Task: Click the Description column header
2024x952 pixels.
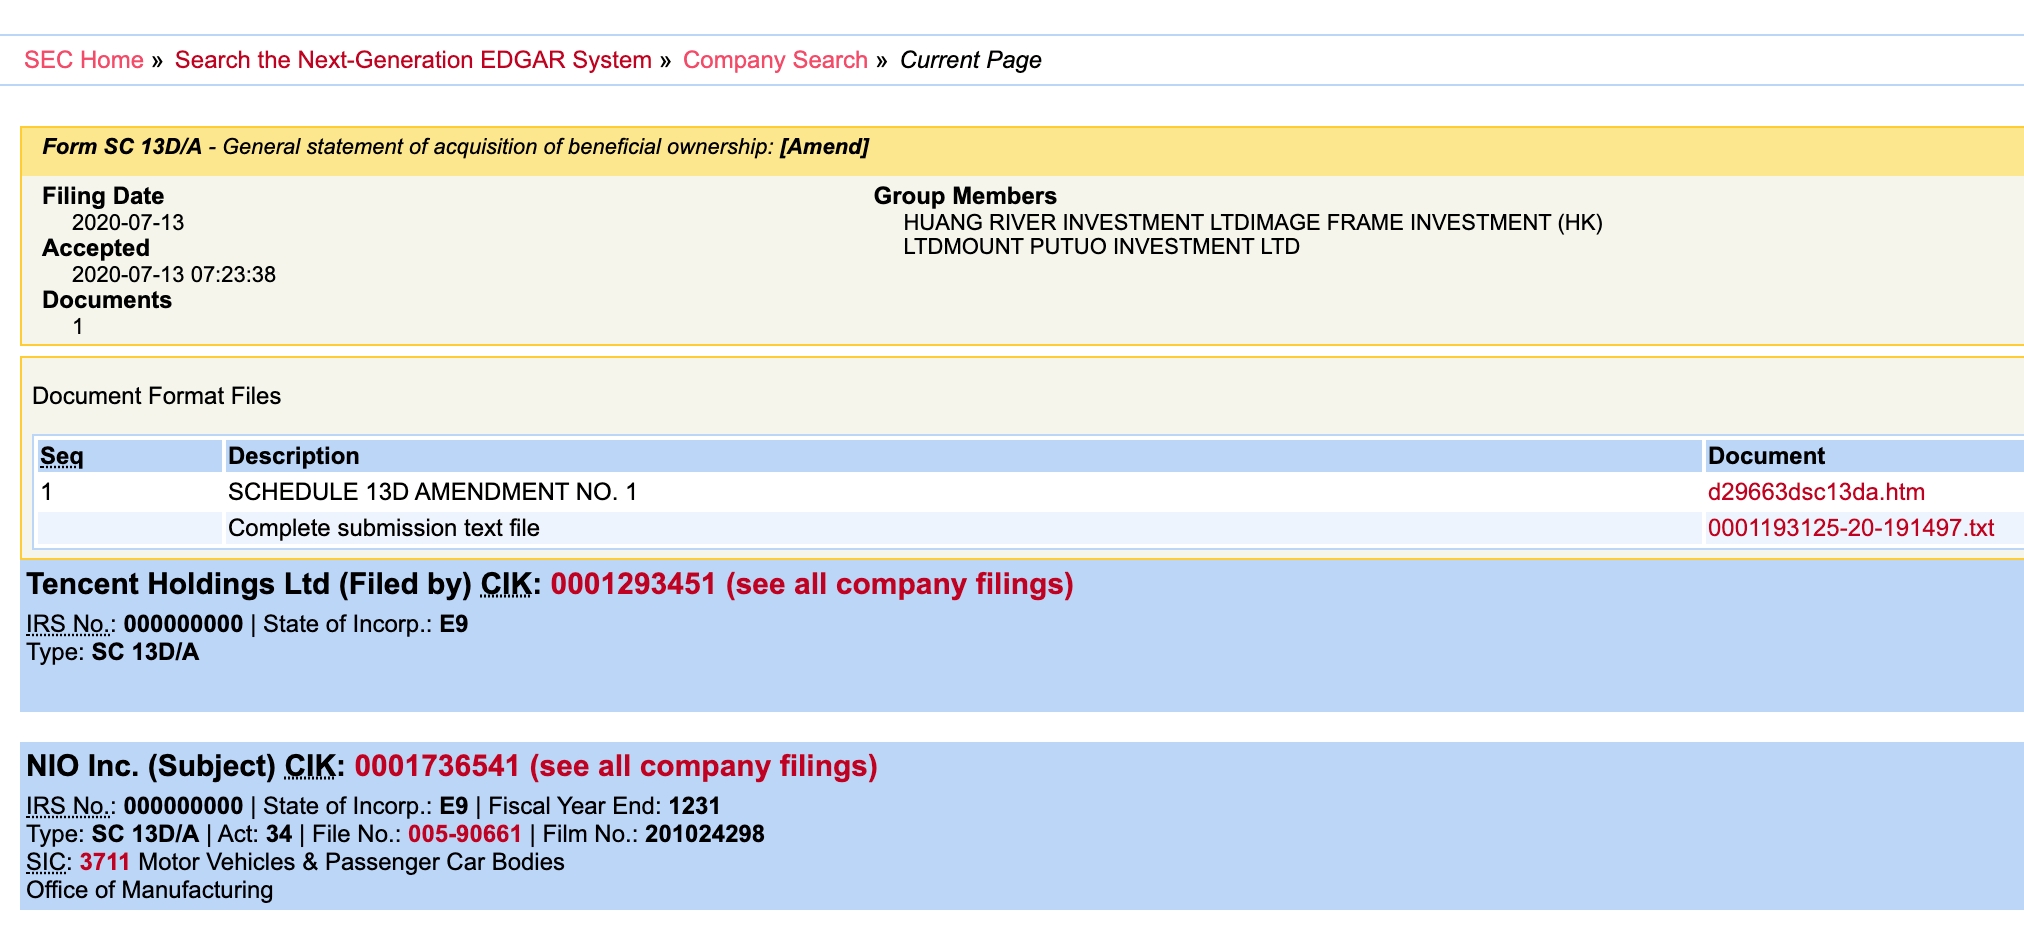Action: (x=293, y=456)
